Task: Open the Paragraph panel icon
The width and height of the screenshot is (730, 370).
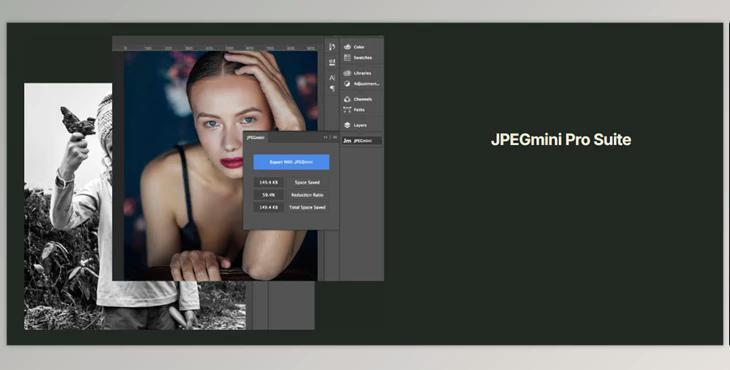Action: [x=332, y=88]
